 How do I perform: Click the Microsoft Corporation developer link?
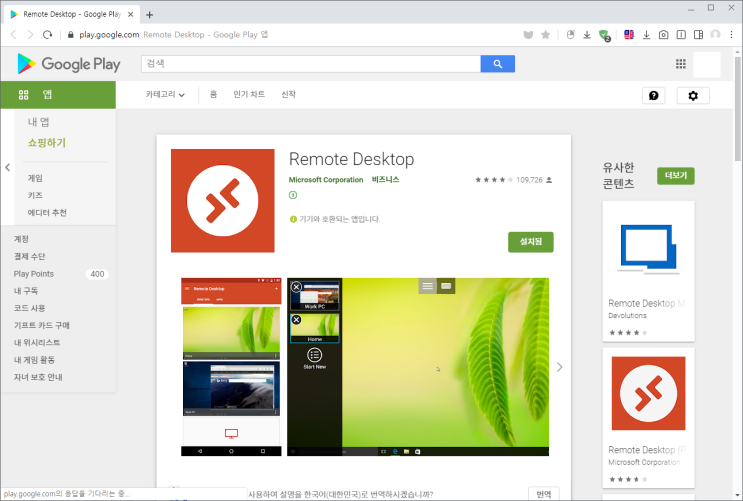326,180
